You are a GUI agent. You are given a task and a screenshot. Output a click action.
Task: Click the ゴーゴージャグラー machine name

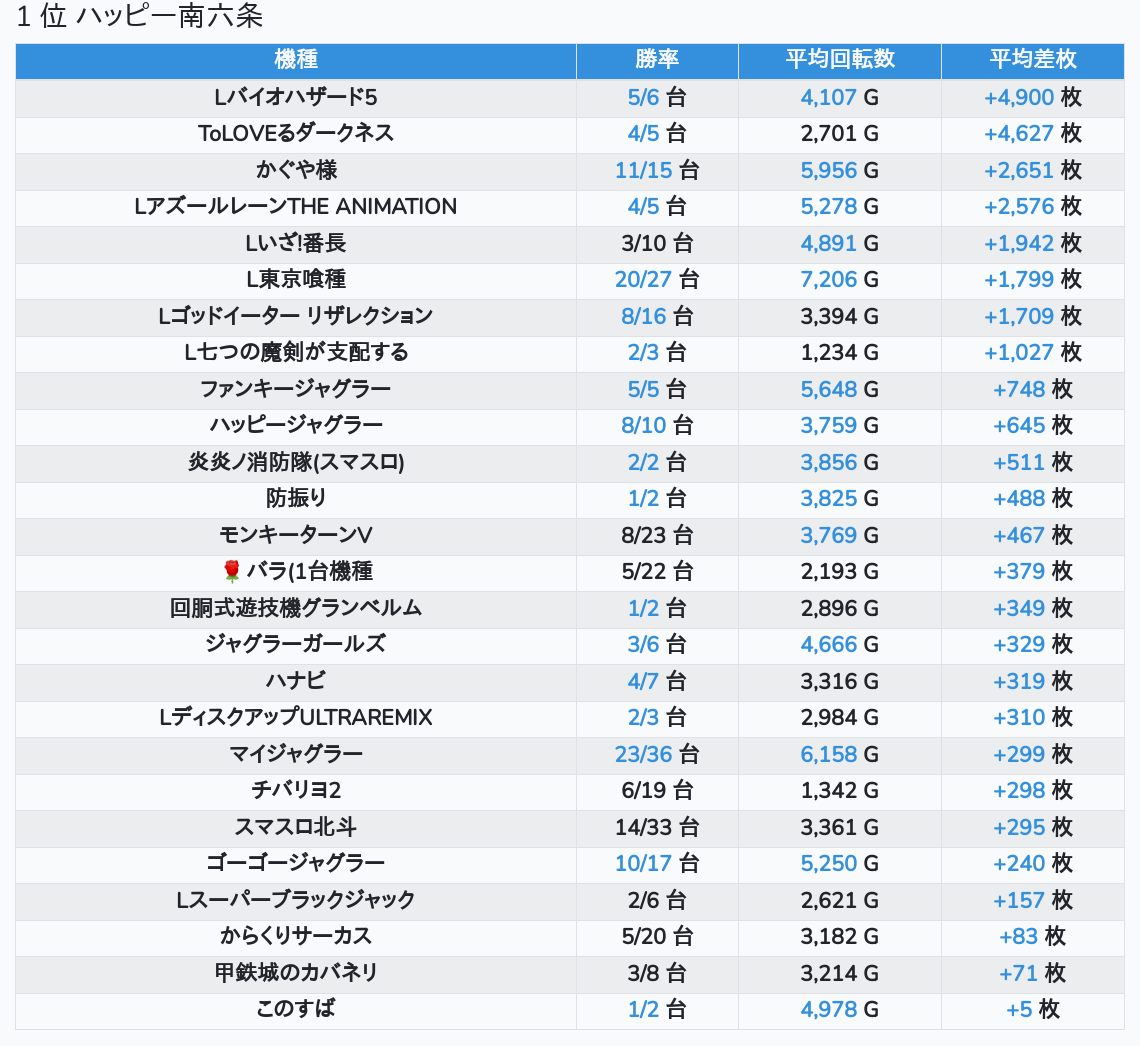point(296,864)
